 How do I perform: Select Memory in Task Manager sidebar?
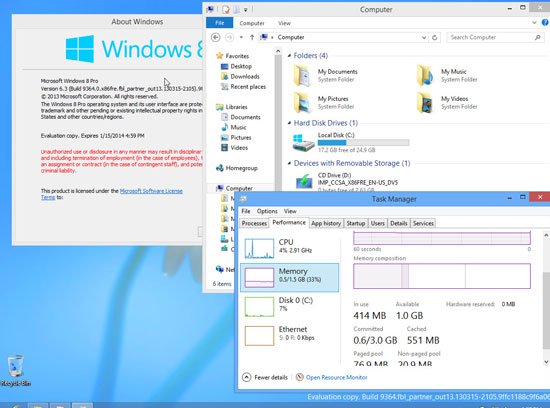[x=289, y=277]
